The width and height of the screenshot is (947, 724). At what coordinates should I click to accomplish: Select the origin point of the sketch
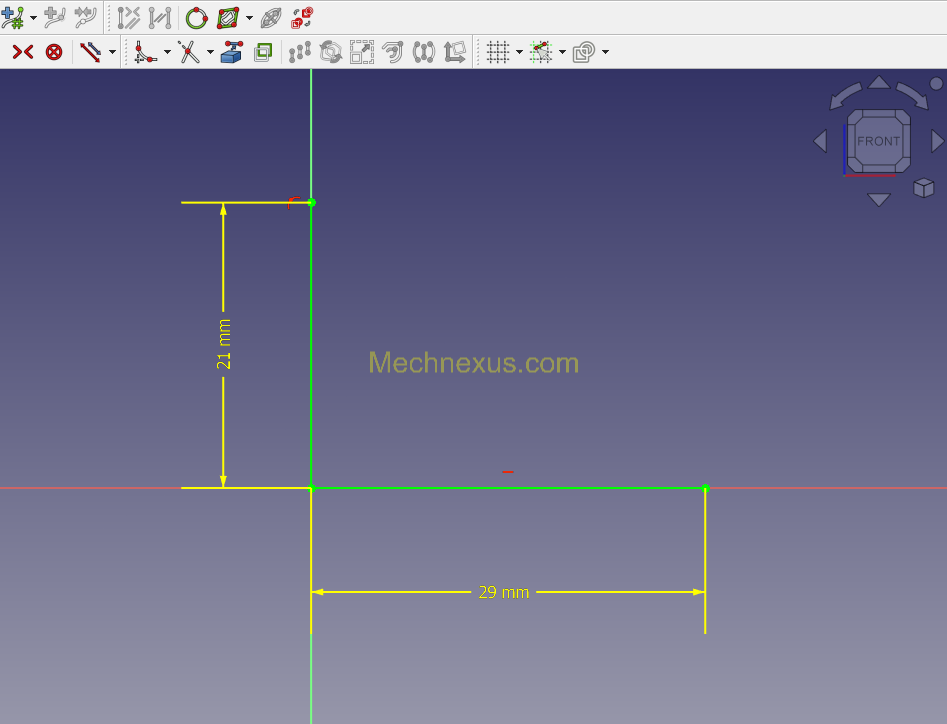point(312,488)
